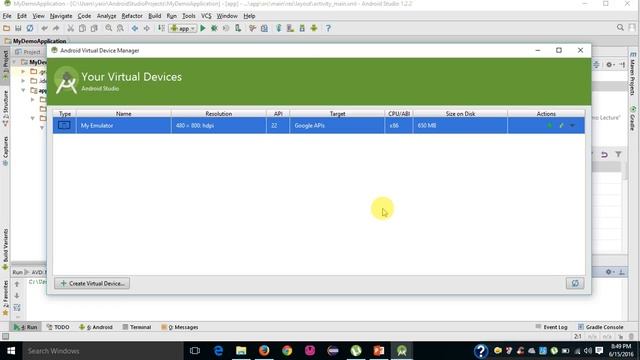Screen dimensions: 640x360
Task: Run the app with green play button
Action: 203,28
